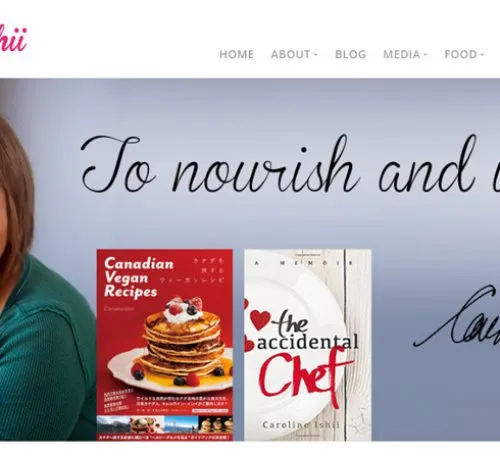Image resolution: width=500 pixels, height=456 pixels.
Task: Expand the caret beside MEDIA
Action: tap(425, 55)
